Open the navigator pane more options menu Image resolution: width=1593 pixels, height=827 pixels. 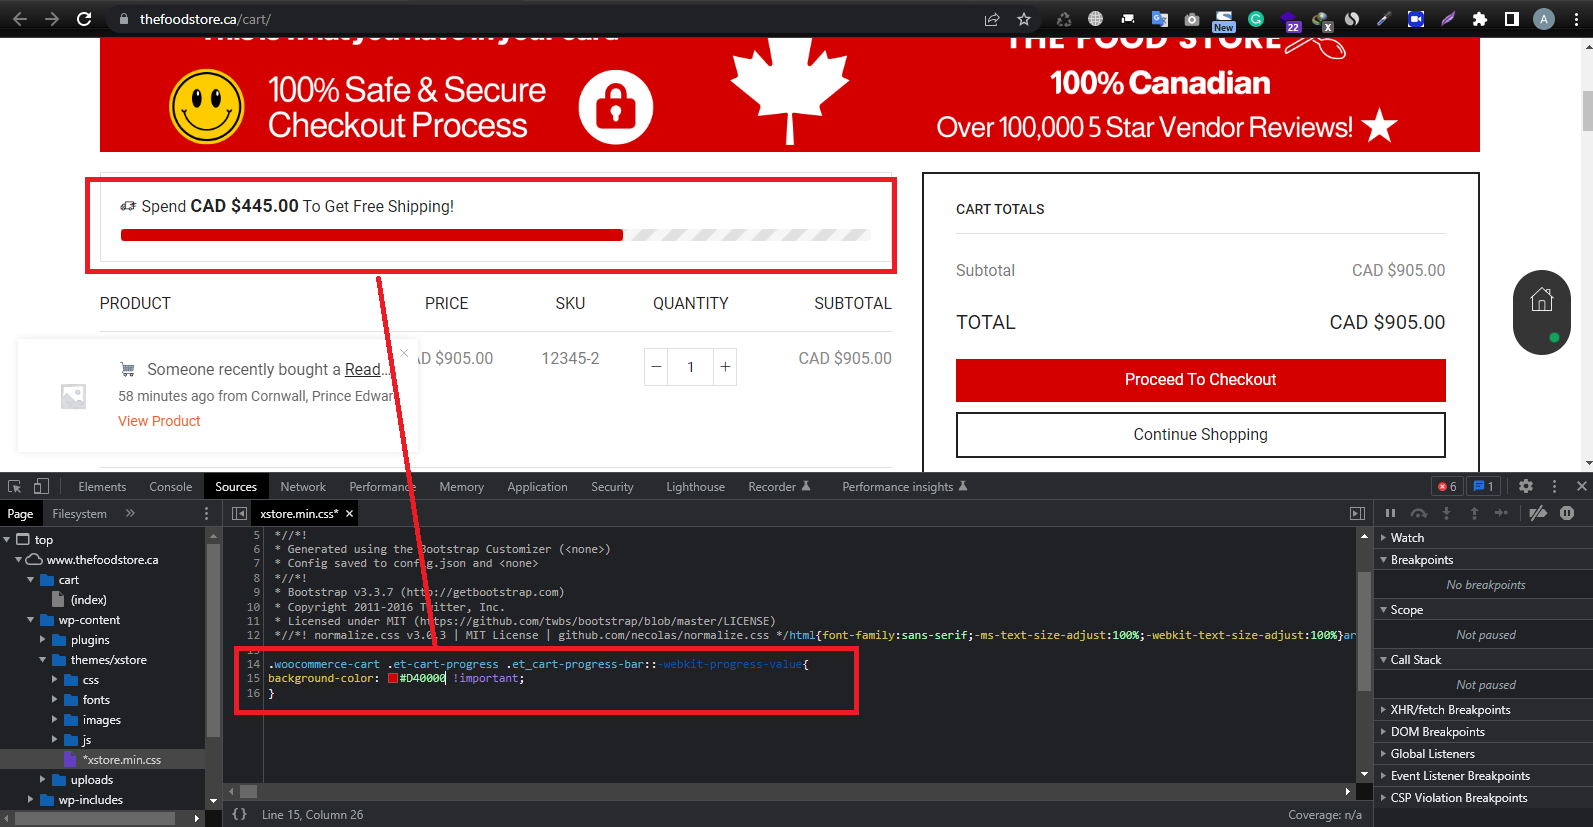point(207,513)
